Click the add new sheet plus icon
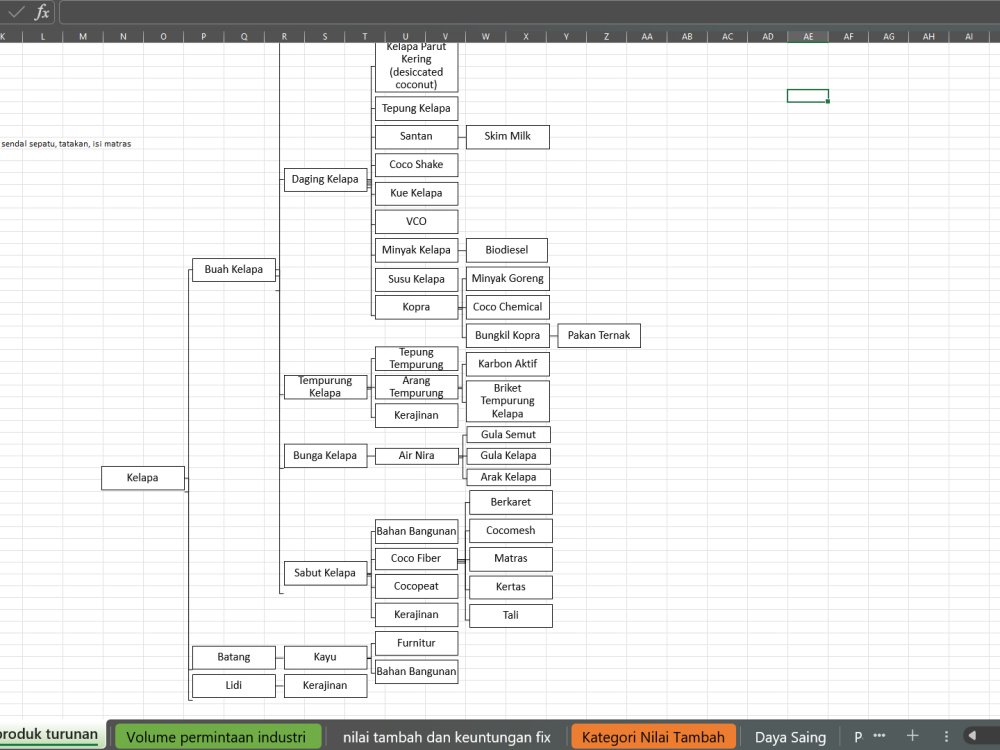The width and height of the screenshot is (1000, 750). [912, 735]
